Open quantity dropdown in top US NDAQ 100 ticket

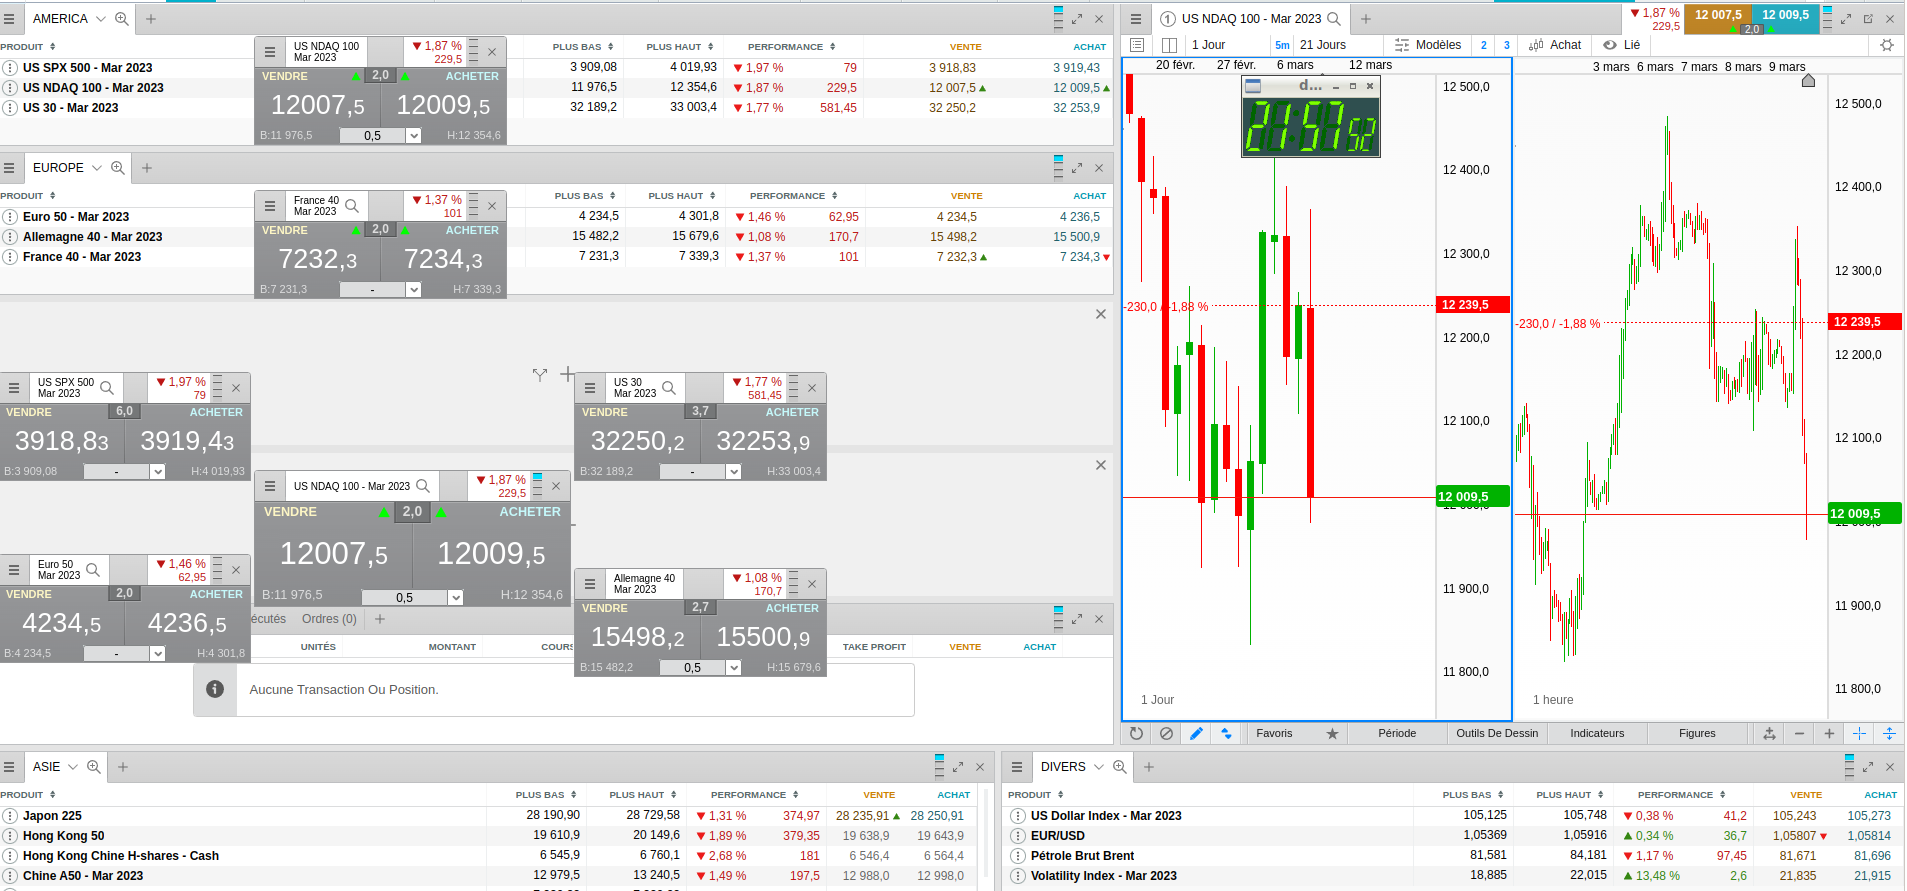click(x=413, y=136)
